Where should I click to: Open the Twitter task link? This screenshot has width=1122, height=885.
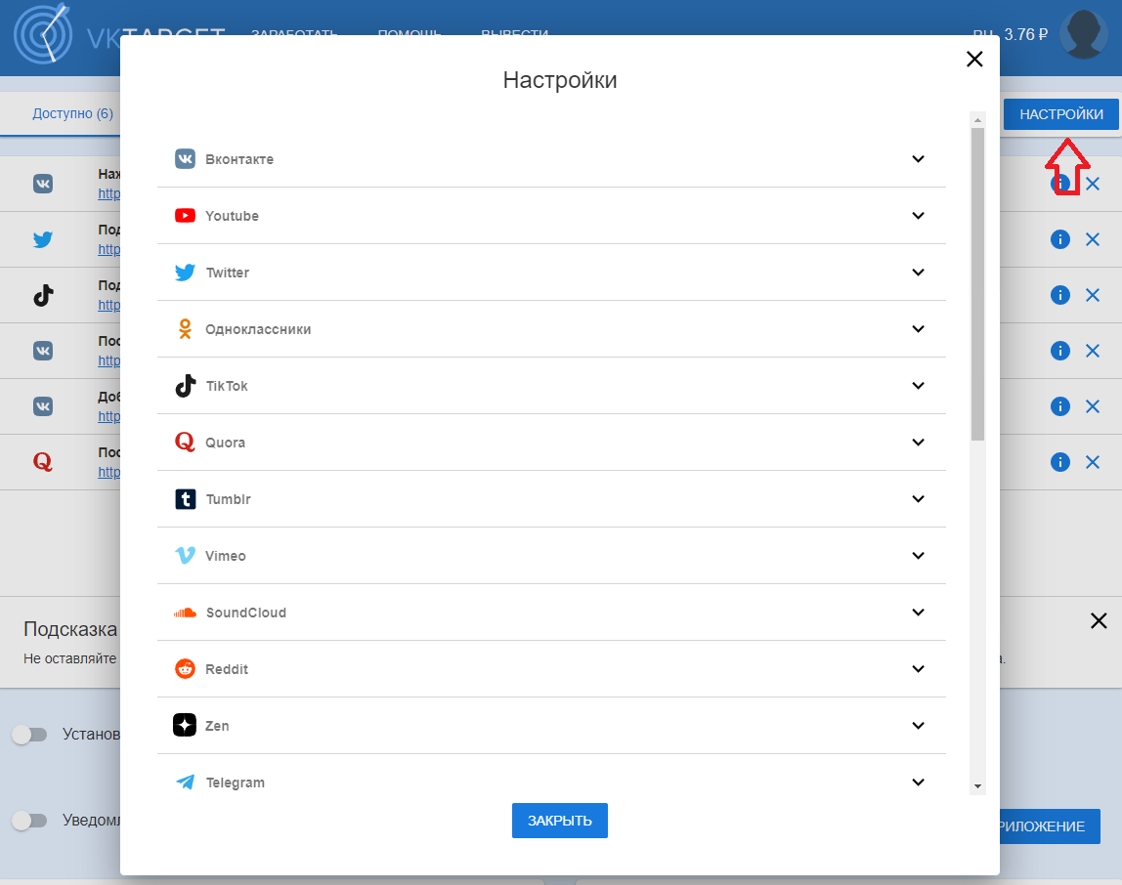click(109, 249)
